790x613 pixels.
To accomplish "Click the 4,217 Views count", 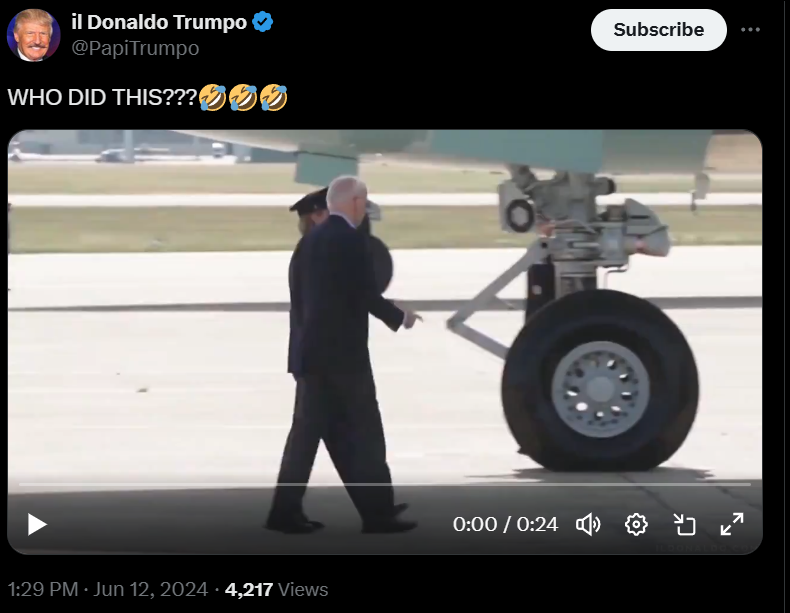I will 276,589.
